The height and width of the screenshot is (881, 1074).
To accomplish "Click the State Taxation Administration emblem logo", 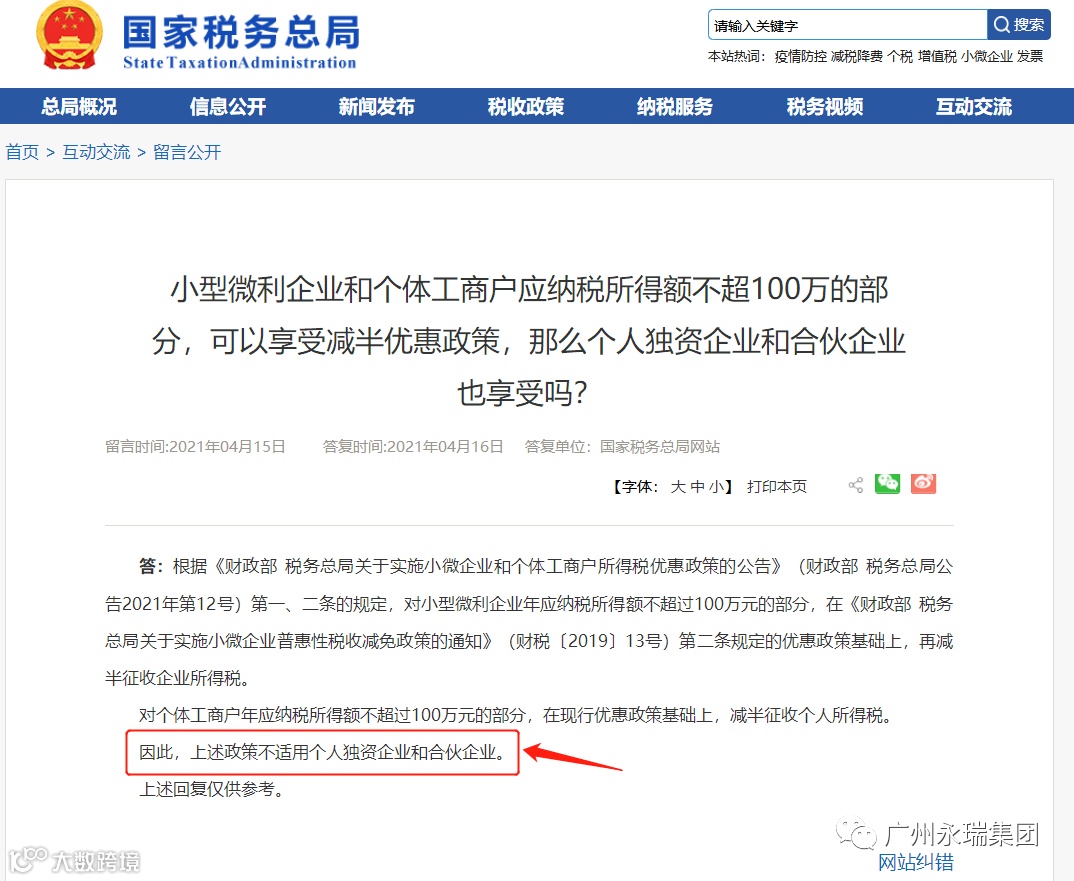I will pyautogui.click(x=69, y=34).
